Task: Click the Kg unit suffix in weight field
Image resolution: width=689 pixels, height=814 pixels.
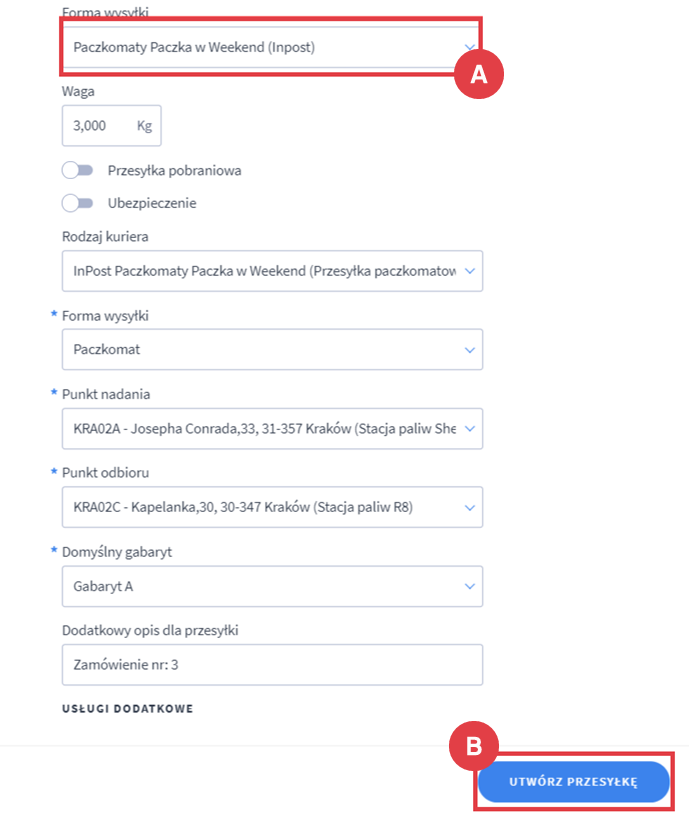Action: [145, 126]
